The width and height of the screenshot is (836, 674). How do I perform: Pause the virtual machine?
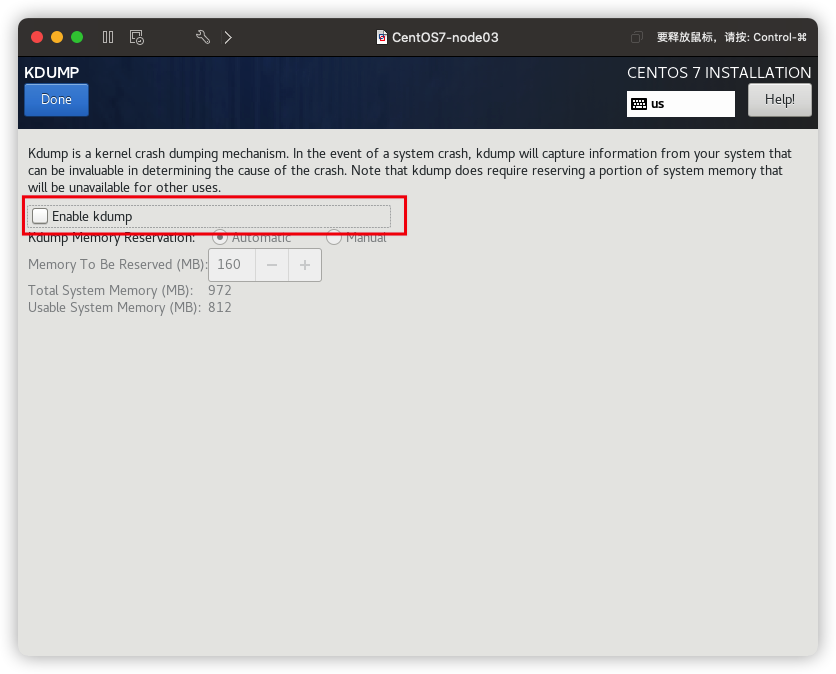click(x=108, y=37)
